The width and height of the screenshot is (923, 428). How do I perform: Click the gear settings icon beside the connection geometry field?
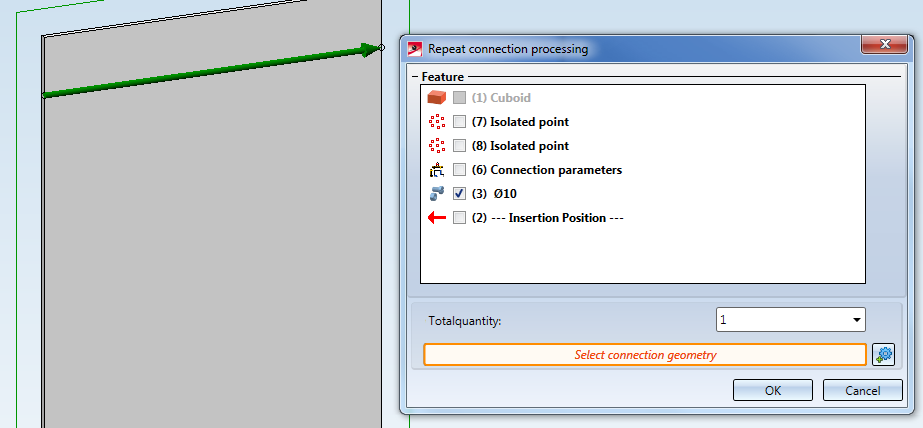(x=884, y=354)
